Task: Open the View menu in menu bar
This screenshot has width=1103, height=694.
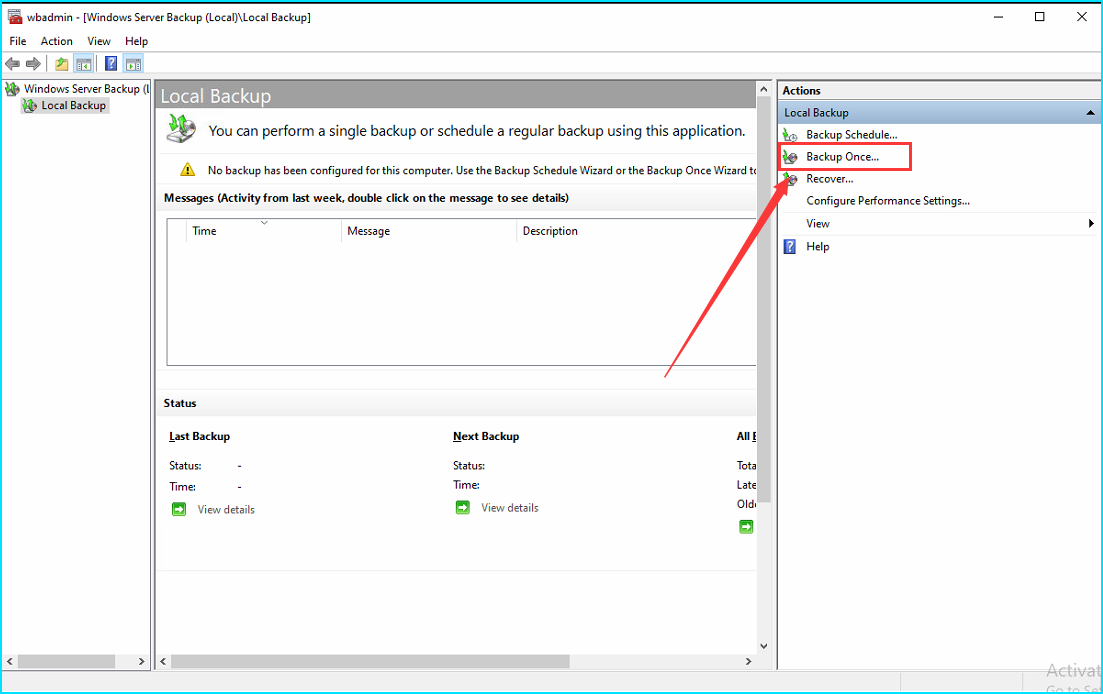Action: (98, 41)
